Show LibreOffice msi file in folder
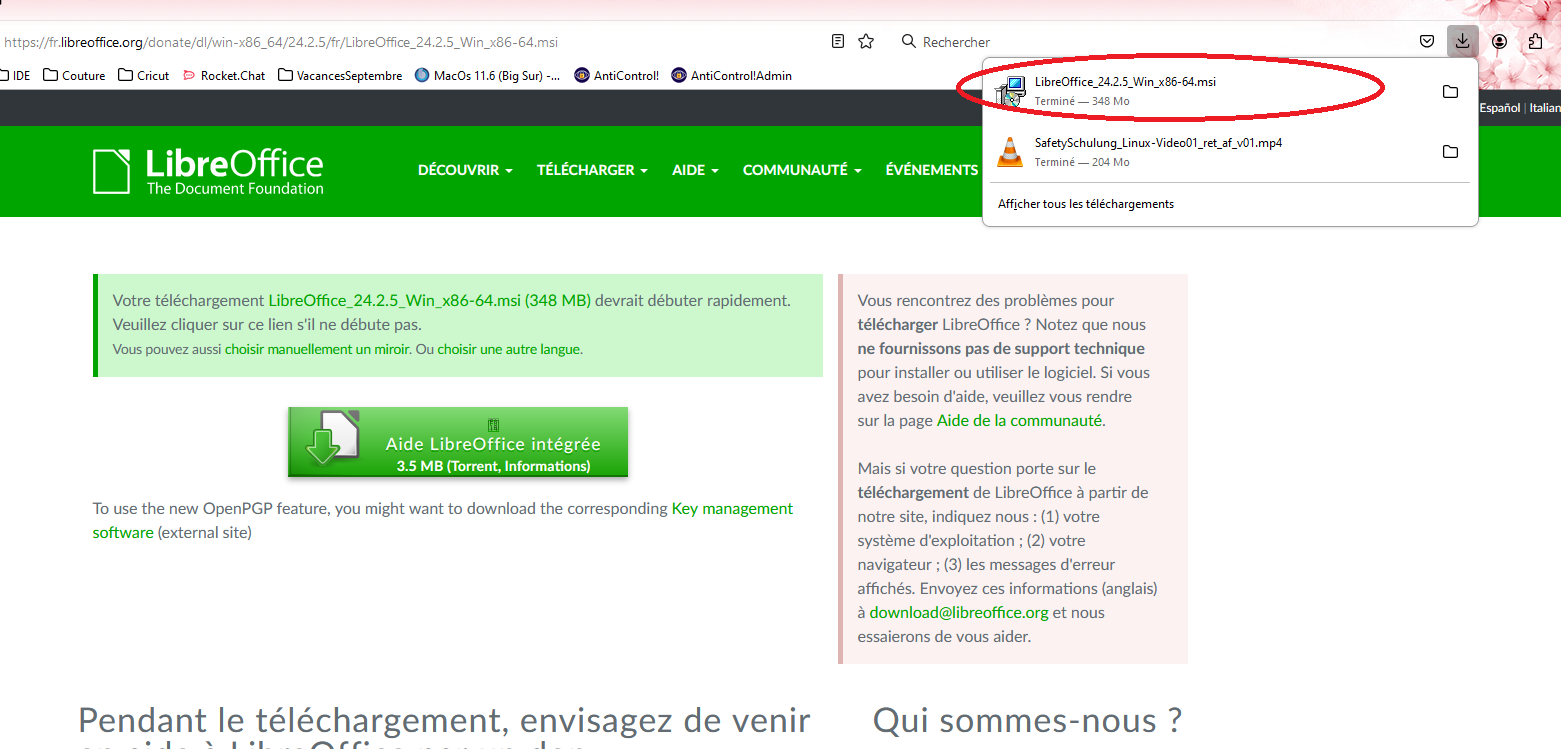 tap(1450, 92)
